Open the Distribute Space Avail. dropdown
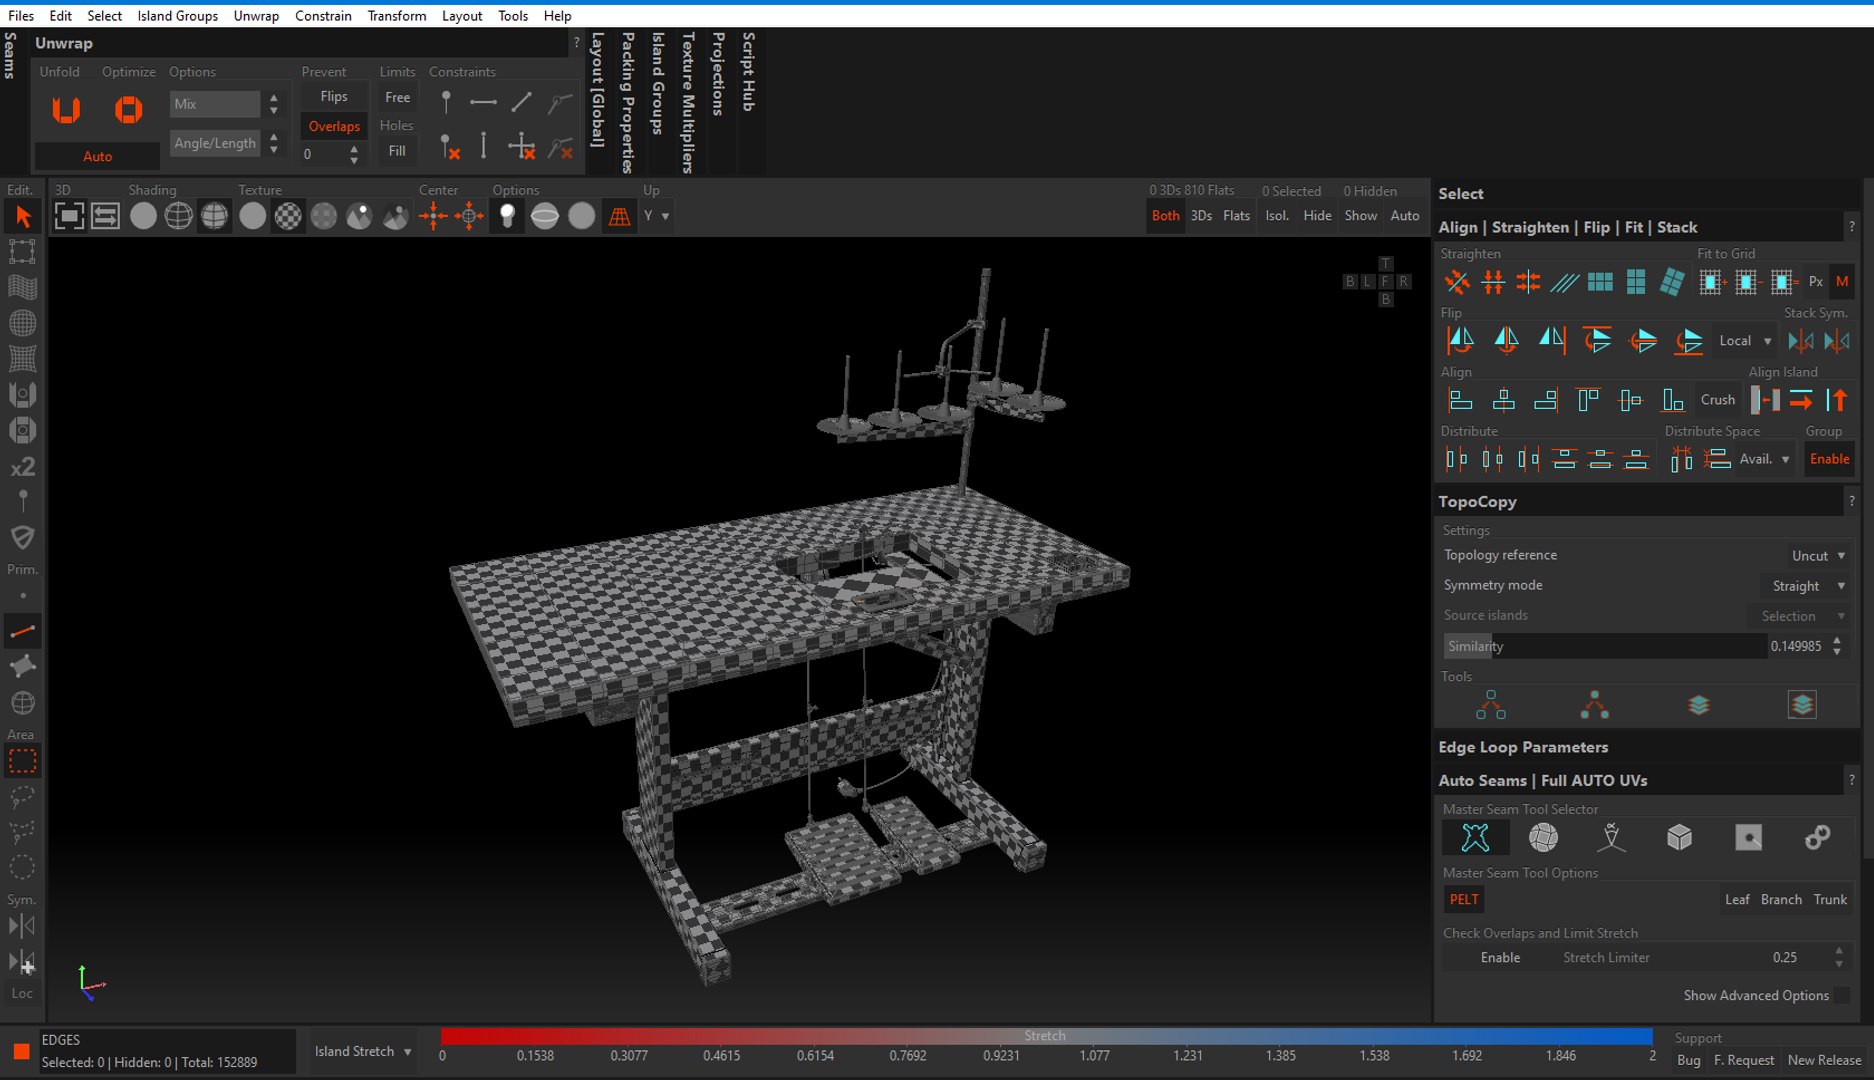This screenshot has width=1874, height=1080. [1764, 459]
